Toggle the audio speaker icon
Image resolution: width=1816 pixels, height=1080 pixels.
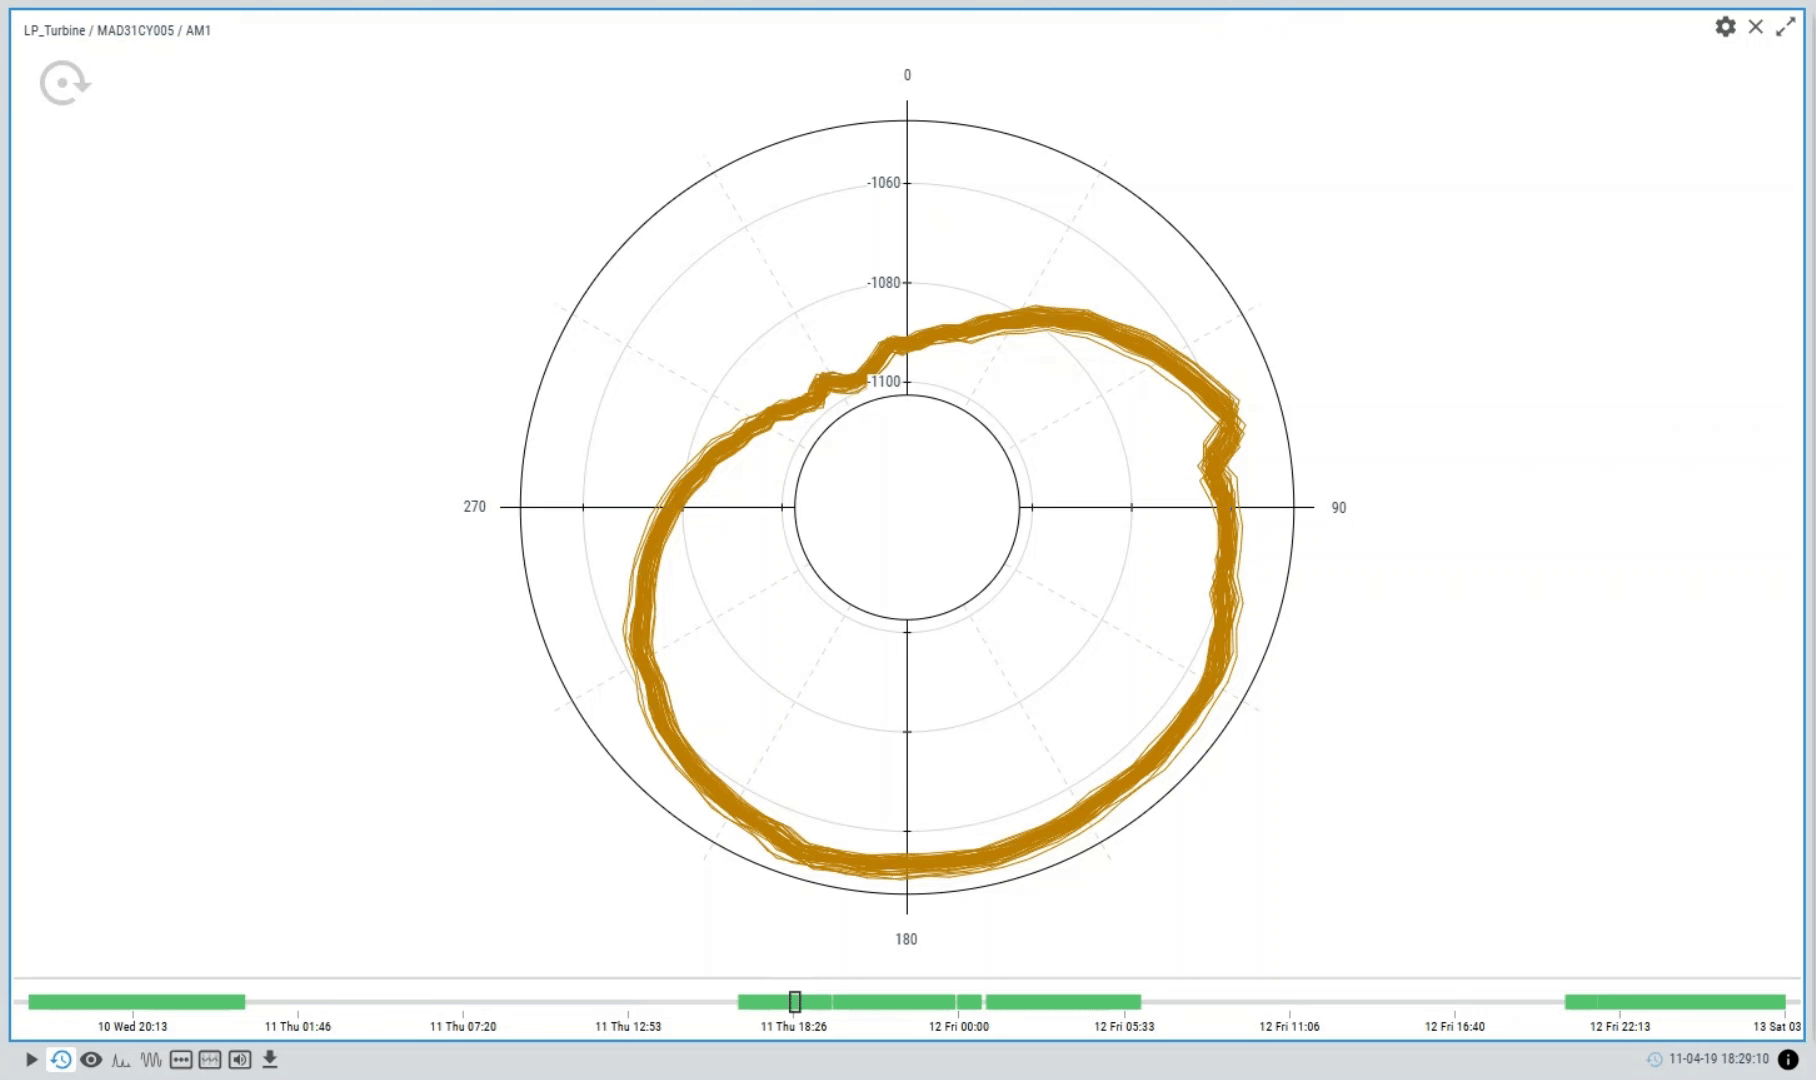pyautogui.click(x=240, y=1059)
